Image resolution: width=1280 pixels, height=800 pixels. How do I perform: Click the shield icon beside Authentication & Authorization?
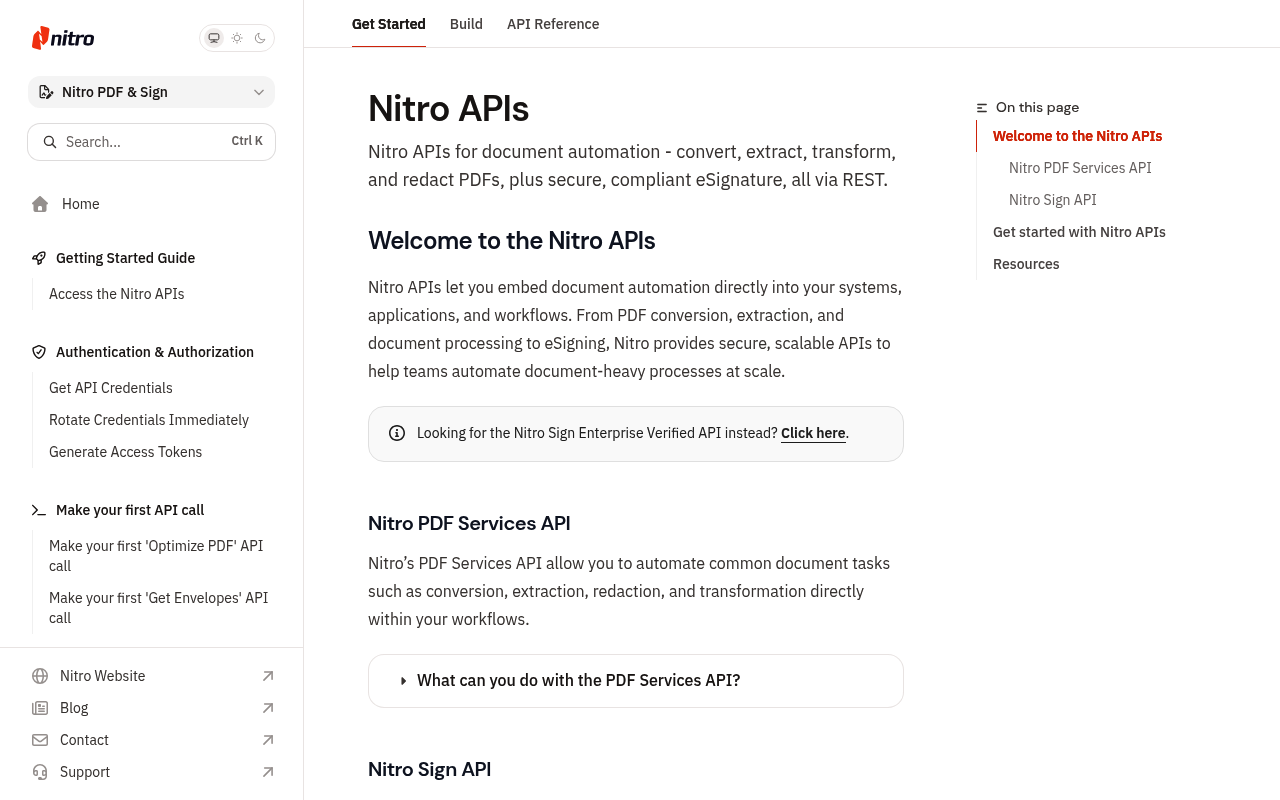click(x=39, y=352)
